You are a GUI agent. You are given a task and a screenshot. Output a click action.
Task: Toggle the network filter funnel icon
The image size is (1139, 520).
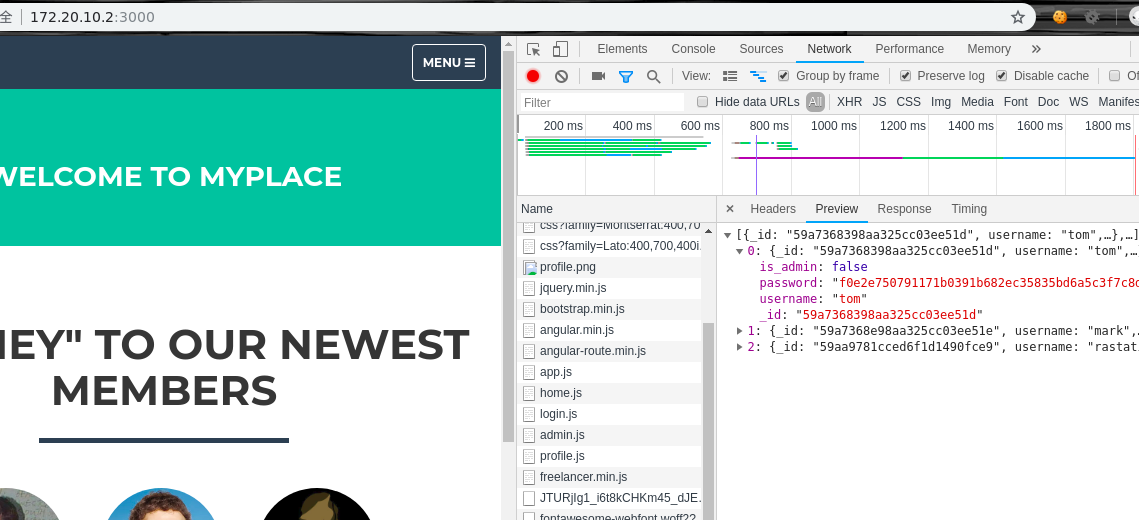(x=626, y=76)
